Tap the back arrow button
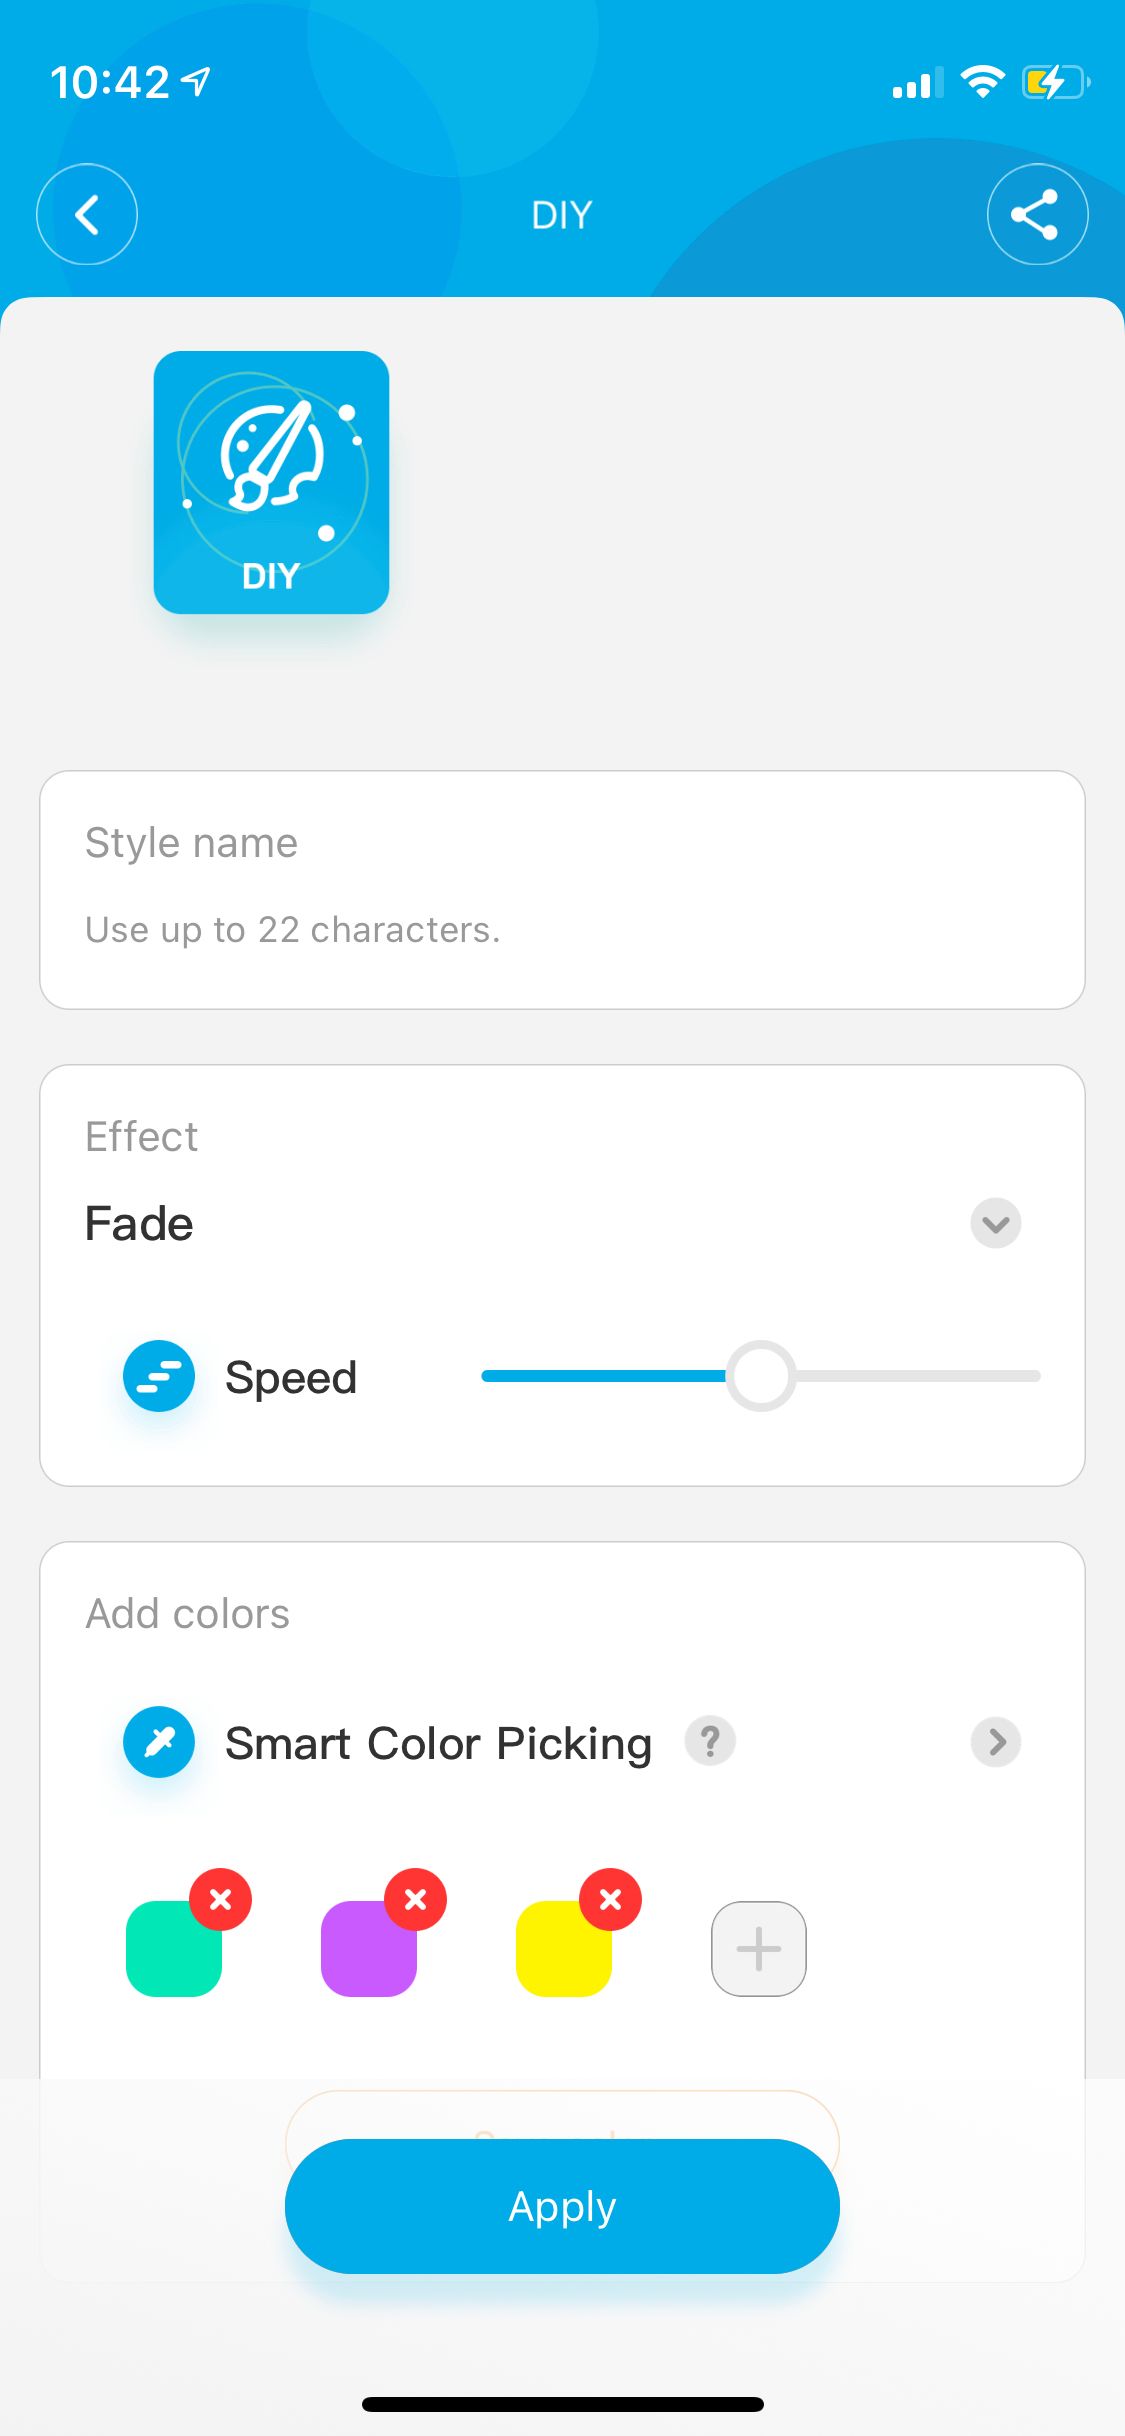This screenshot has height=2436, width=1125. coord(87,214)
